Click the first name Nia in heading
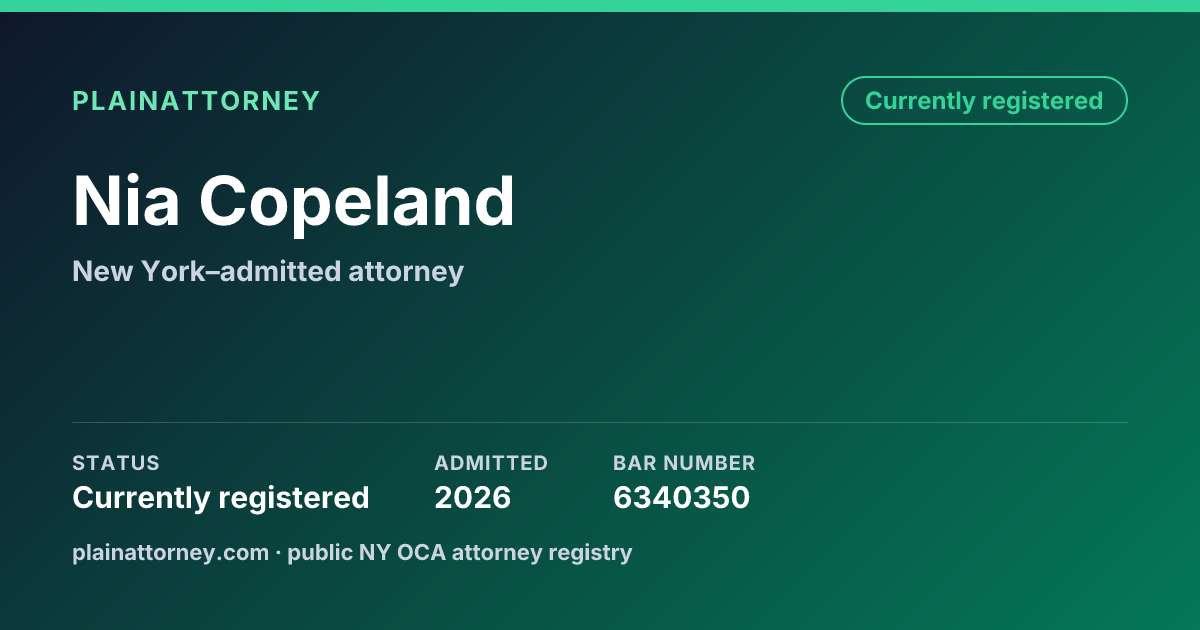This screenshot has width=1200, height=630. pos(126,201)
